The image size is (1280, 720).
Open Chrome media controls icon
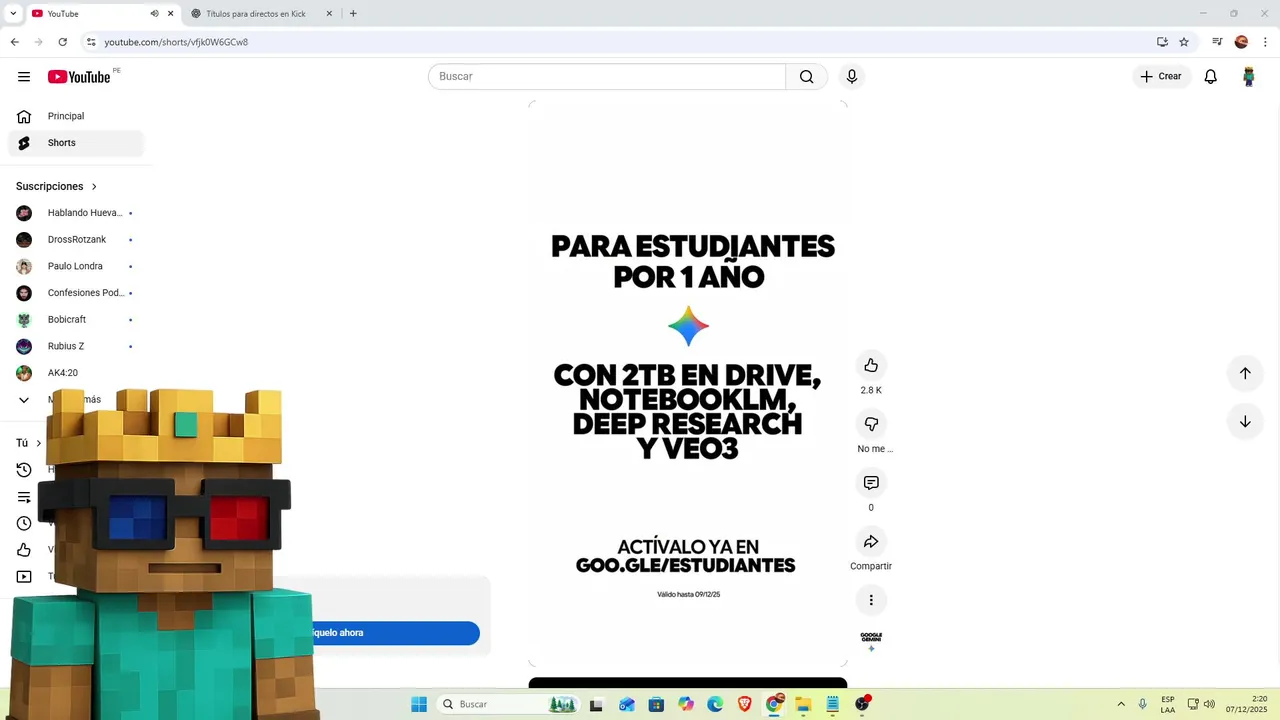coord(1217,42)
